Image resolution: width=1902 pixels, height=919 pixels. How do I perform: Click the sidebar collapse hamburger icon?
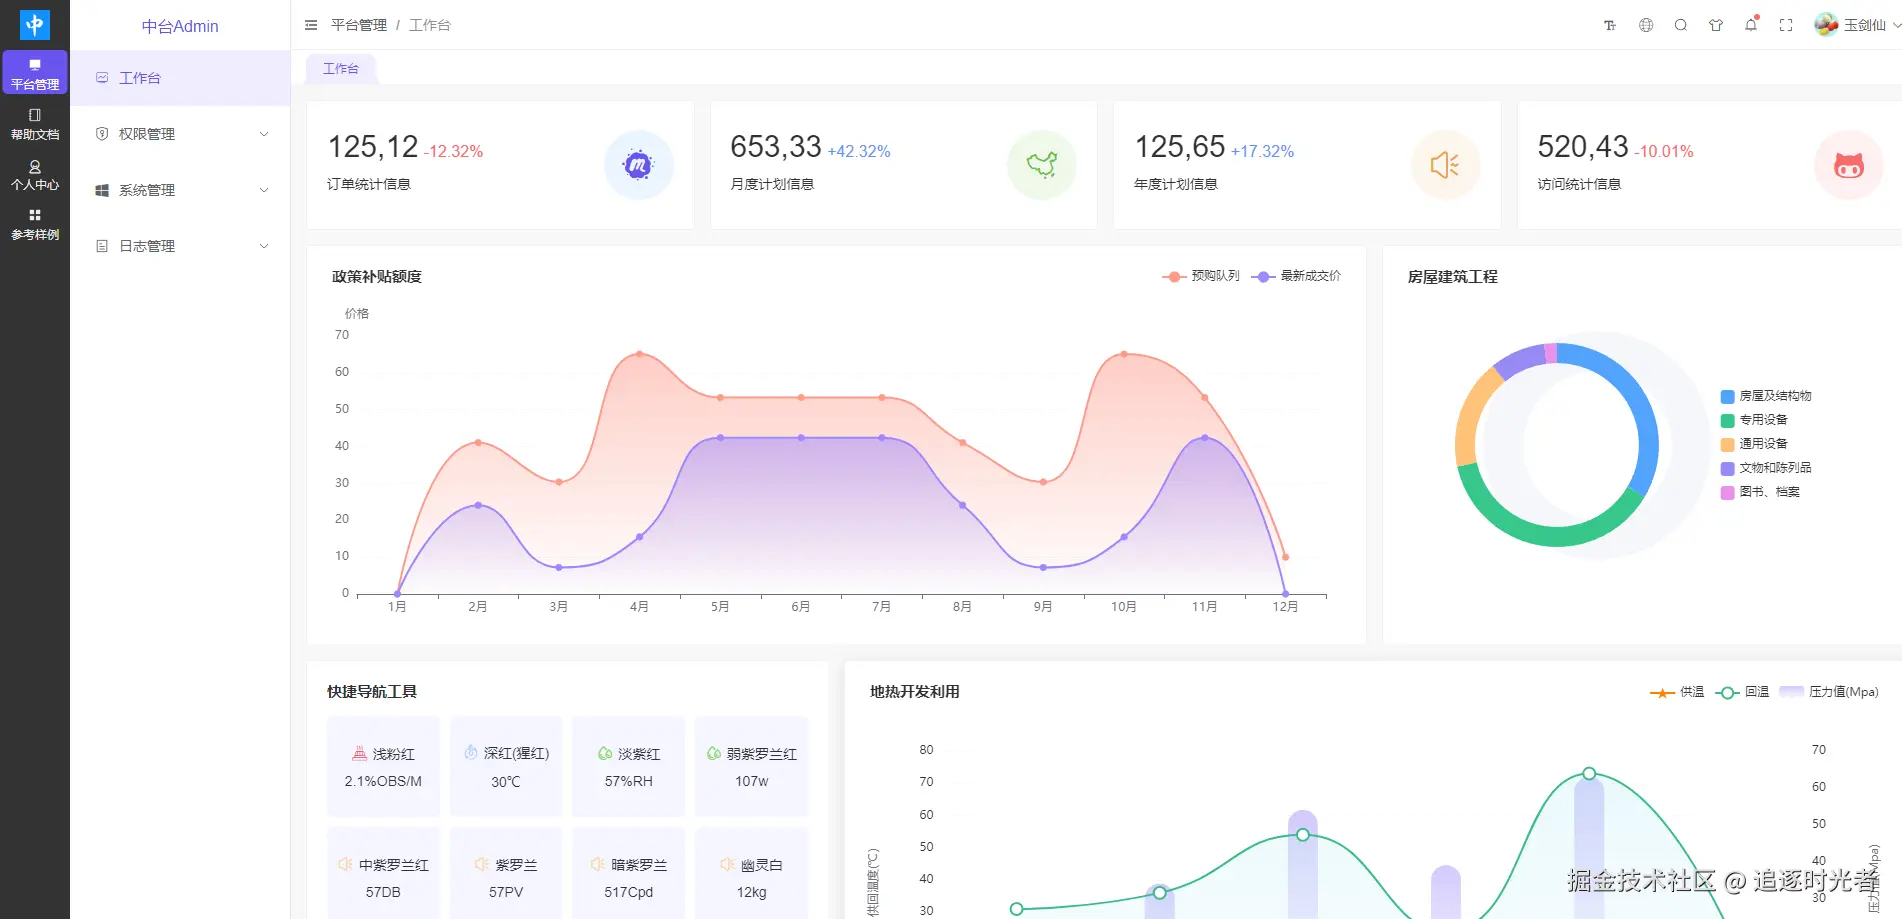(x=311, y=25)
